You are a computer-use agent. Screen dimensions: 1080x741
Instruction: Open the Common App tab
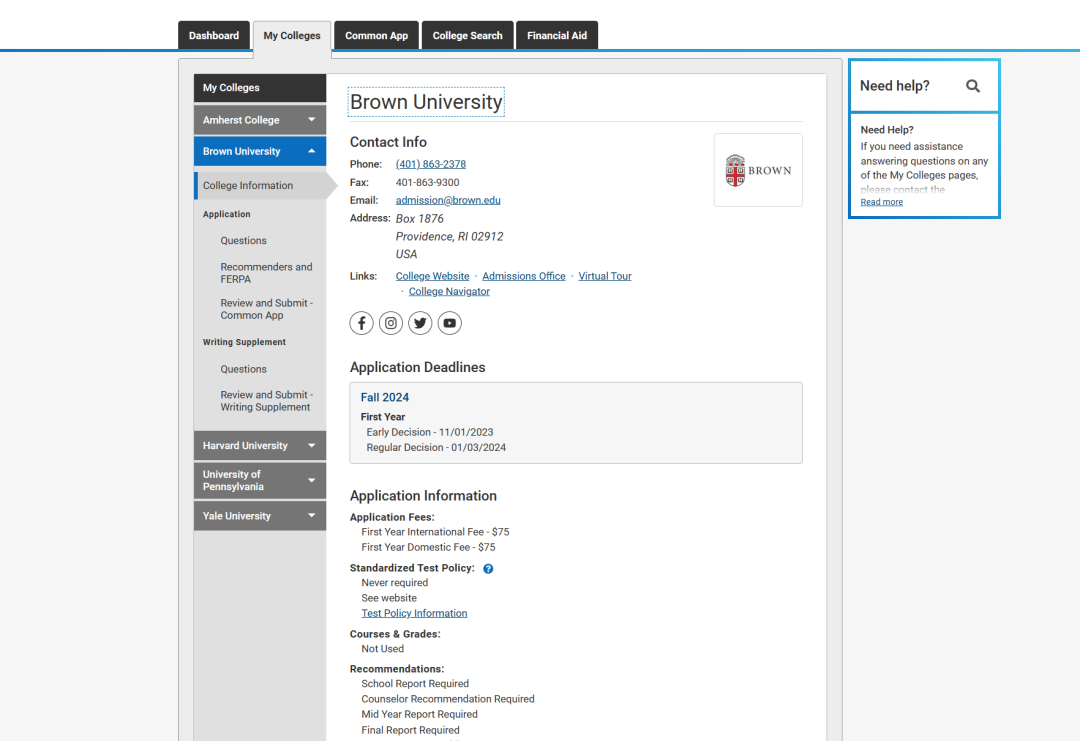(x=377, y=36)
